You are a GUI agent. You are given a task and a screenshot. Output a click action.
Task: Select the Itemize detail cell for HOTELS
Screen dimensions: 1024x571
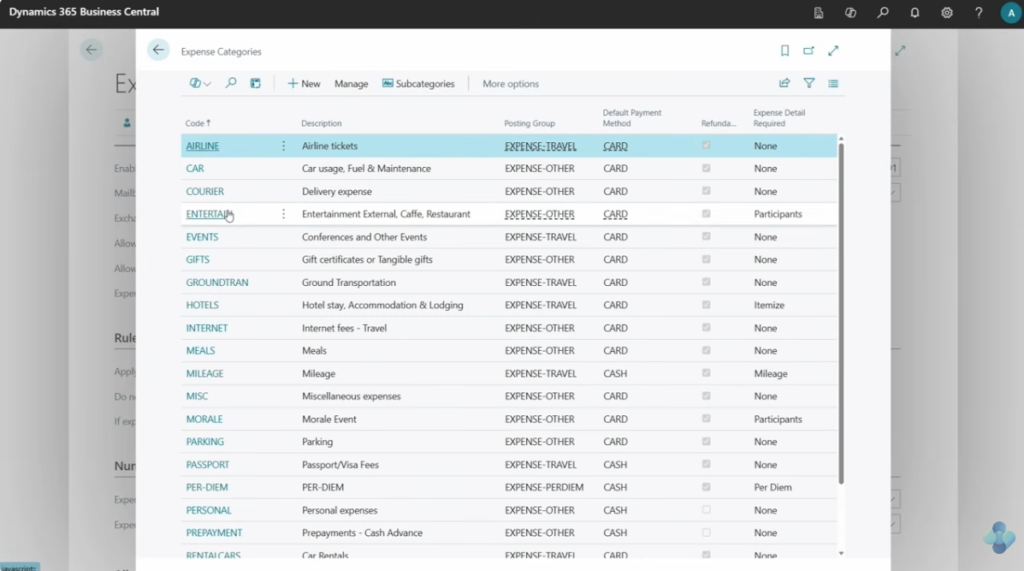click(769, 305)
